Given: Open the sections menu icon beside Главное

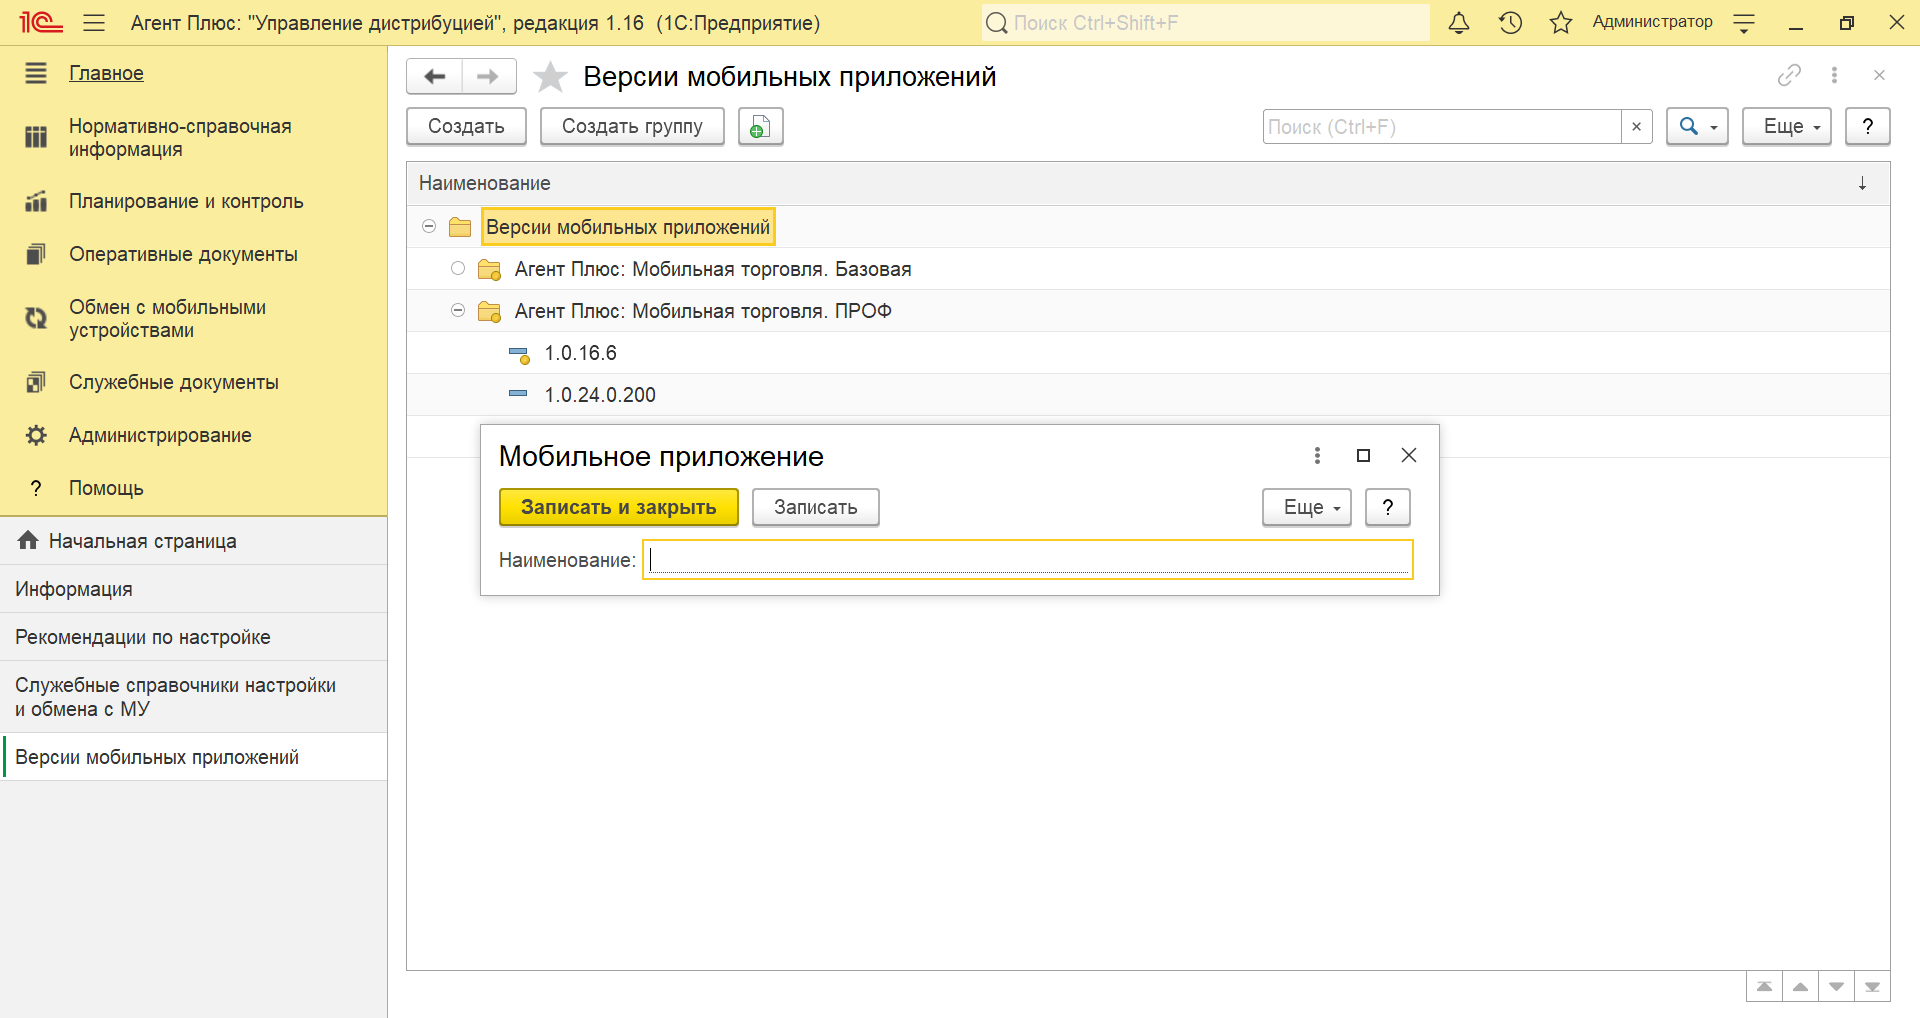Looking at the screenshot, I should click(x=36, y=73).
